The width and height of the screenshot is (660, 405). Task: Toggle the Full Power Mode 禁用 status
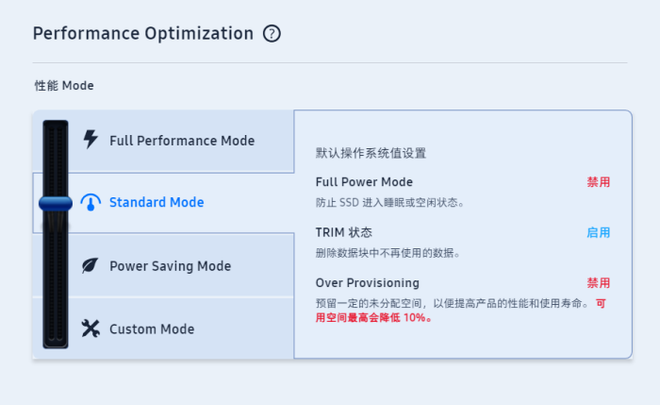[598, 183]
